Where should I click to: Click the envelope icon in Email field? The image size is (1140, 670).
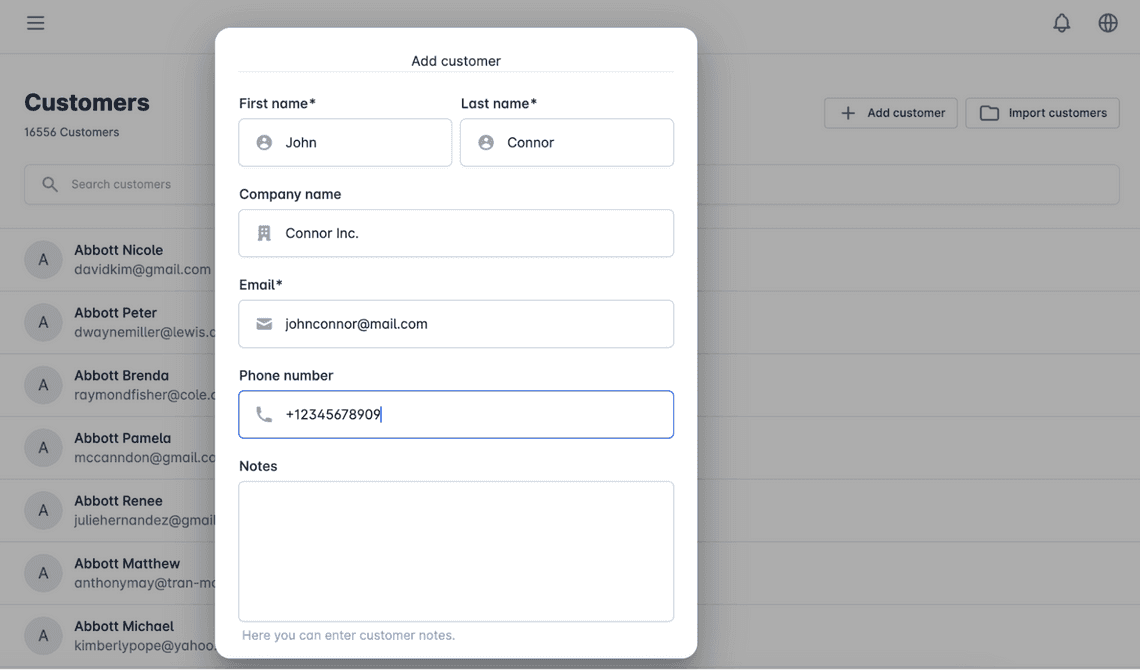[265, 324]
